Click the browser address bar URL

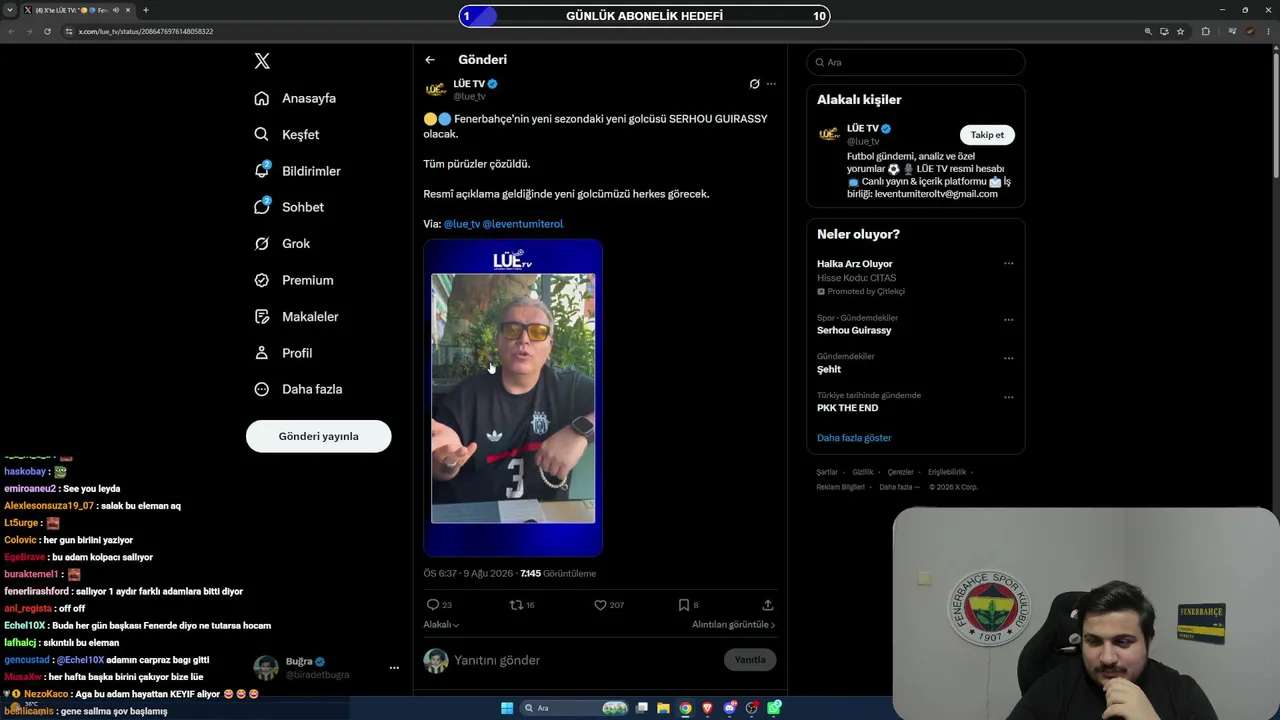coord(146,31)
